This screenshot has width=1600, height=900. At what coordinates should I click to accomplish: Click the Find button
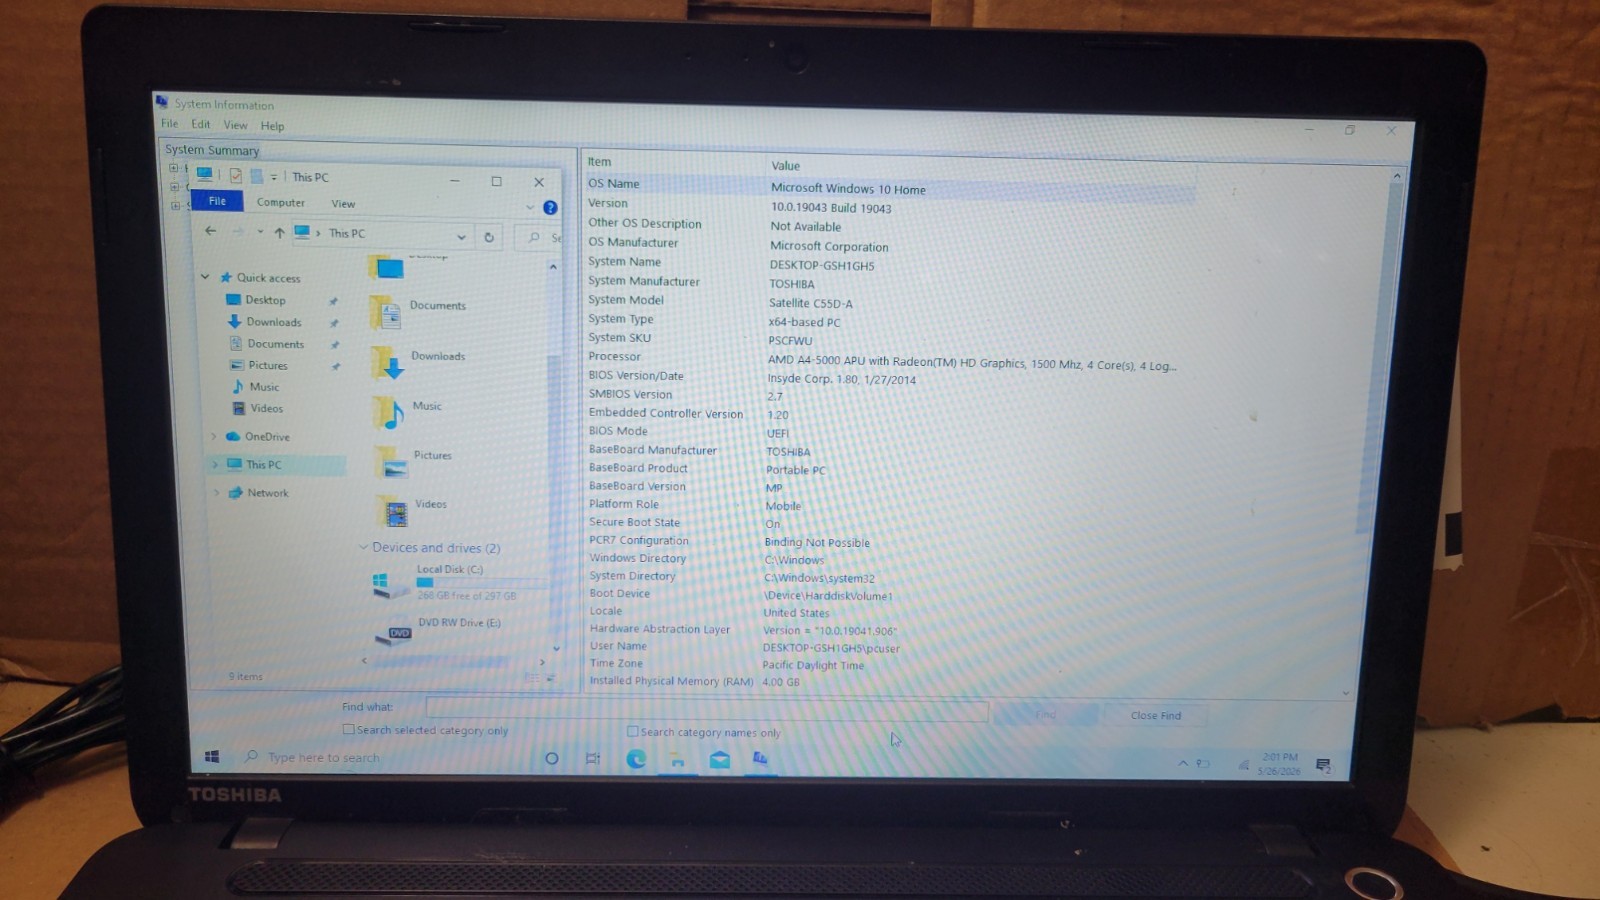[x=1045, y=714]
